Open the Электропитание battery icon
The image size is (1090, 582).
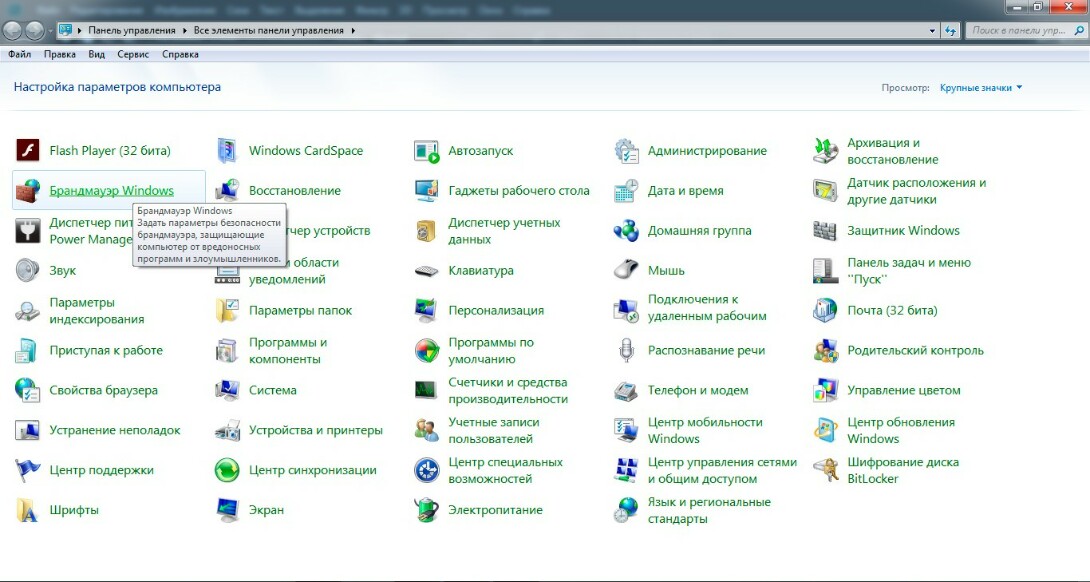[x=427, y=510]
